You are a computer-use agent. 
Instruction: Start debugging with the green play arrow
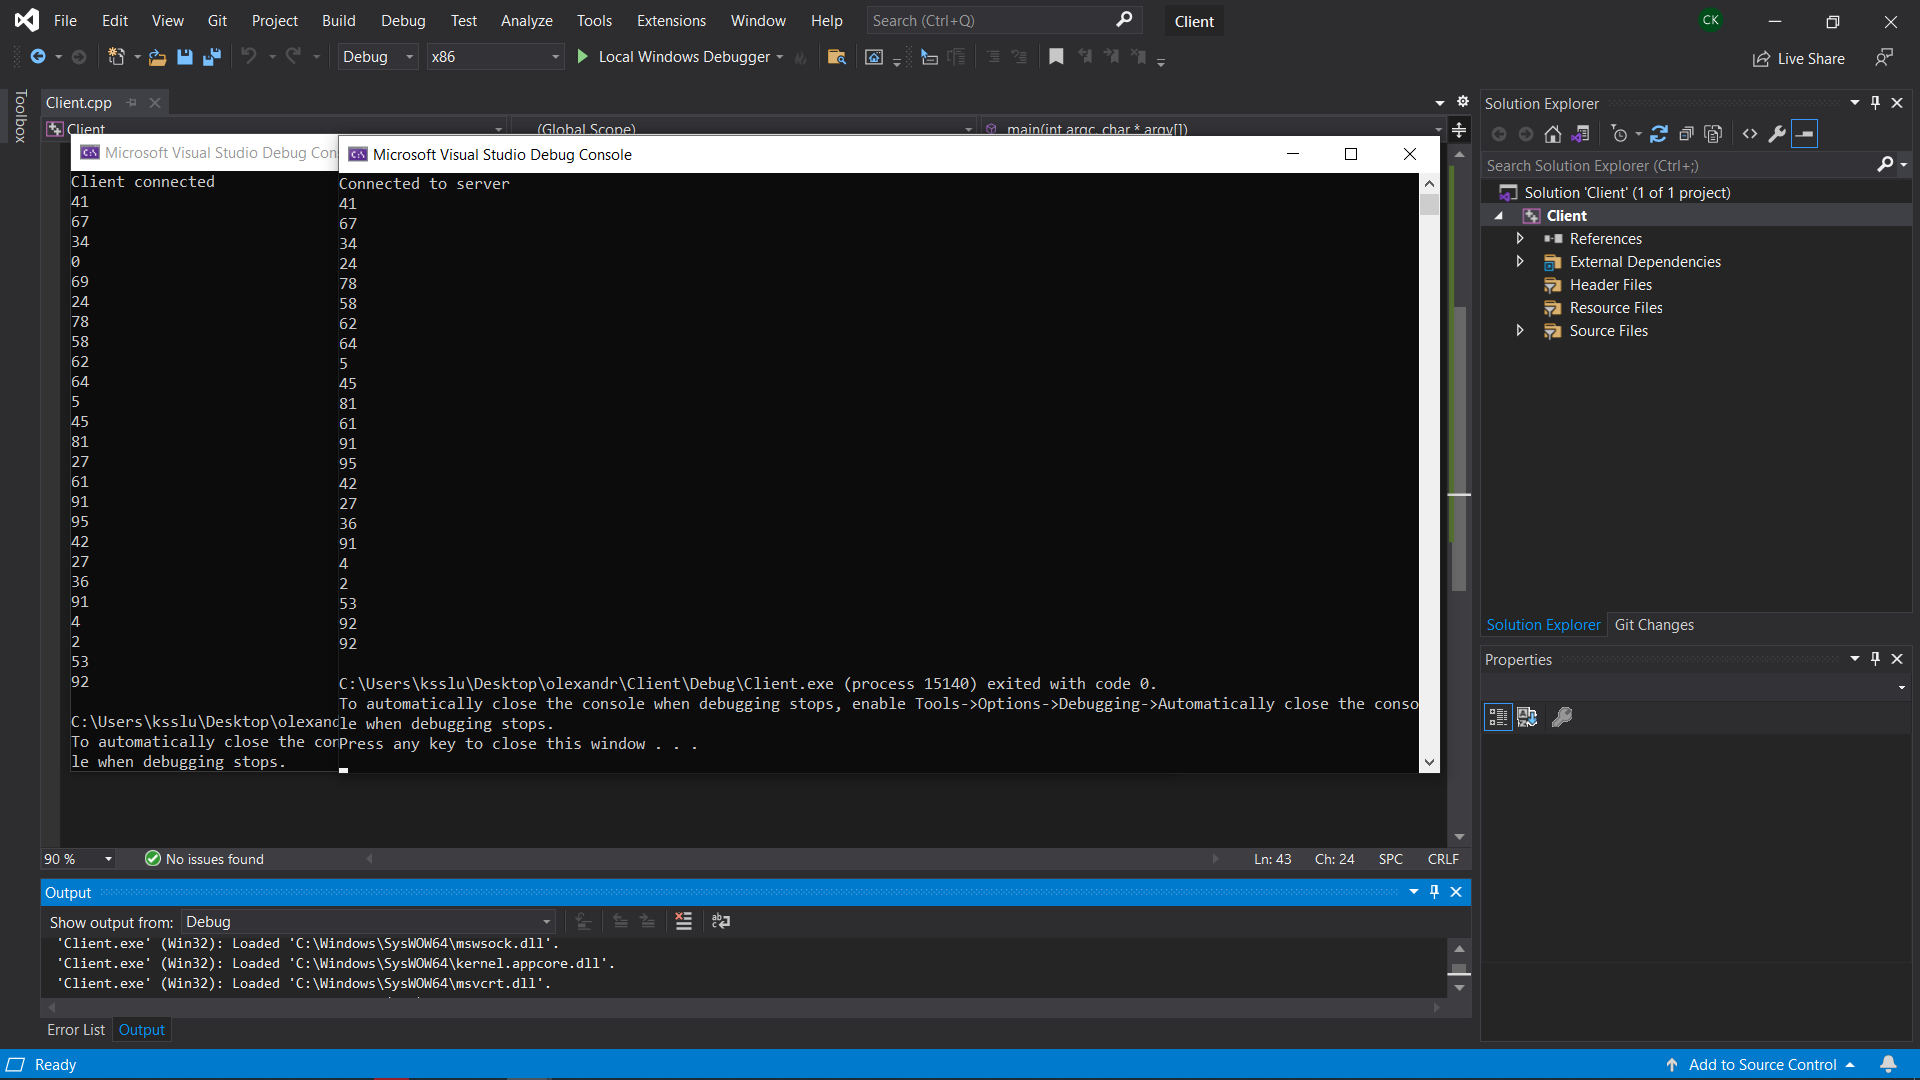(582, 57)
